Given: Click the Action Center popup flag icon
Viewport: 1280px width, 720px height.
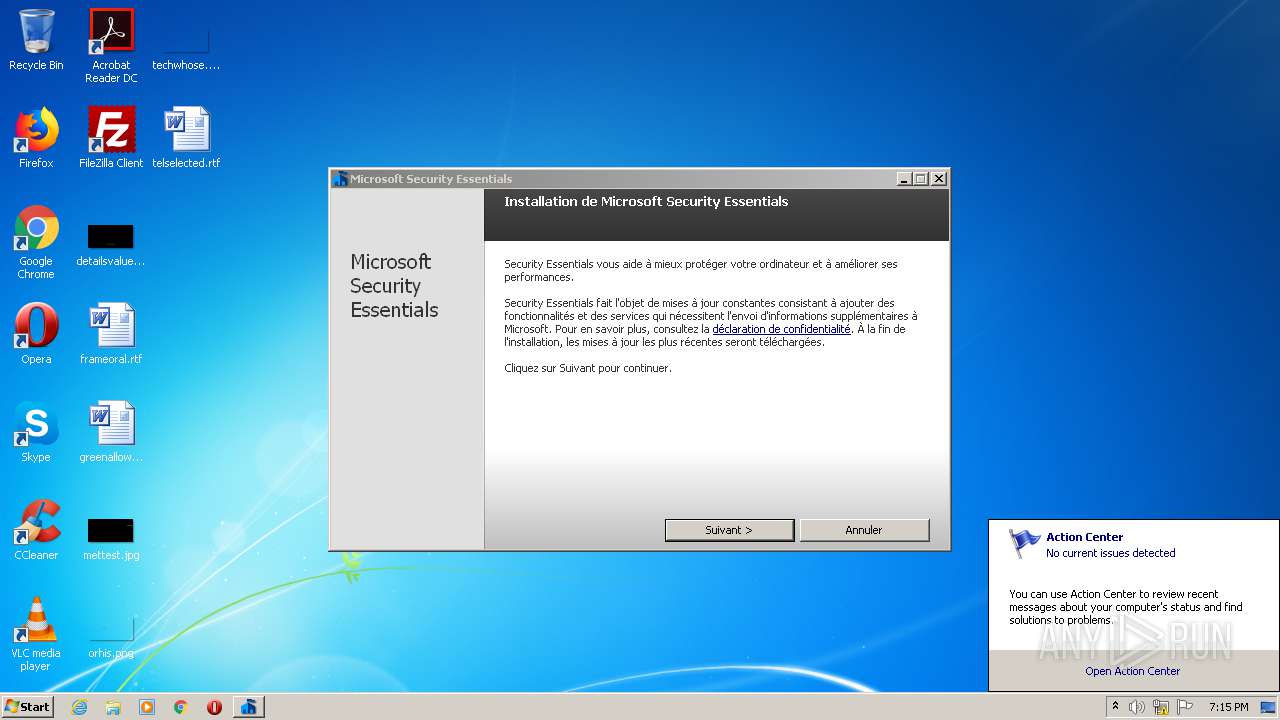Looking at the screenshot, I should 1025,543.
